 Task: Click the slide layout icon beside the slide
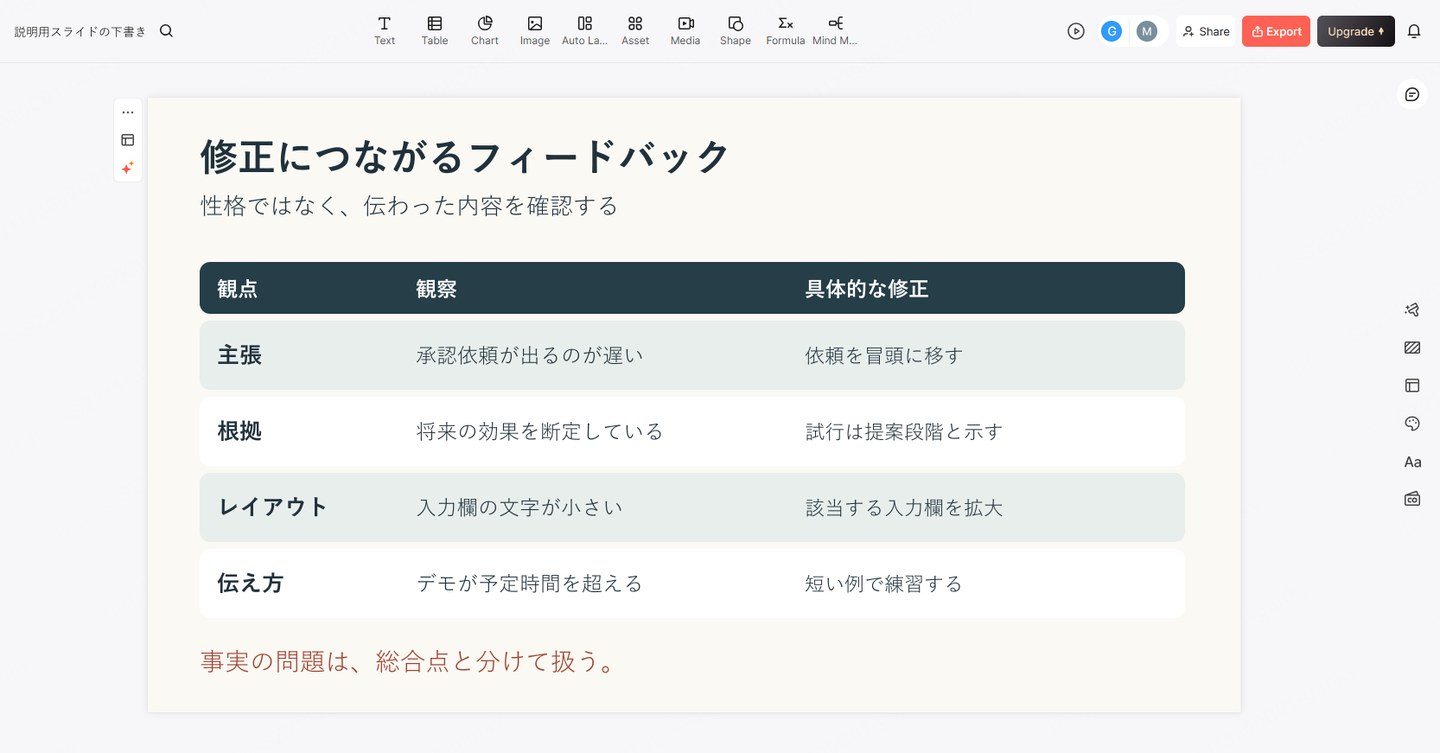(x=128, y=140)
